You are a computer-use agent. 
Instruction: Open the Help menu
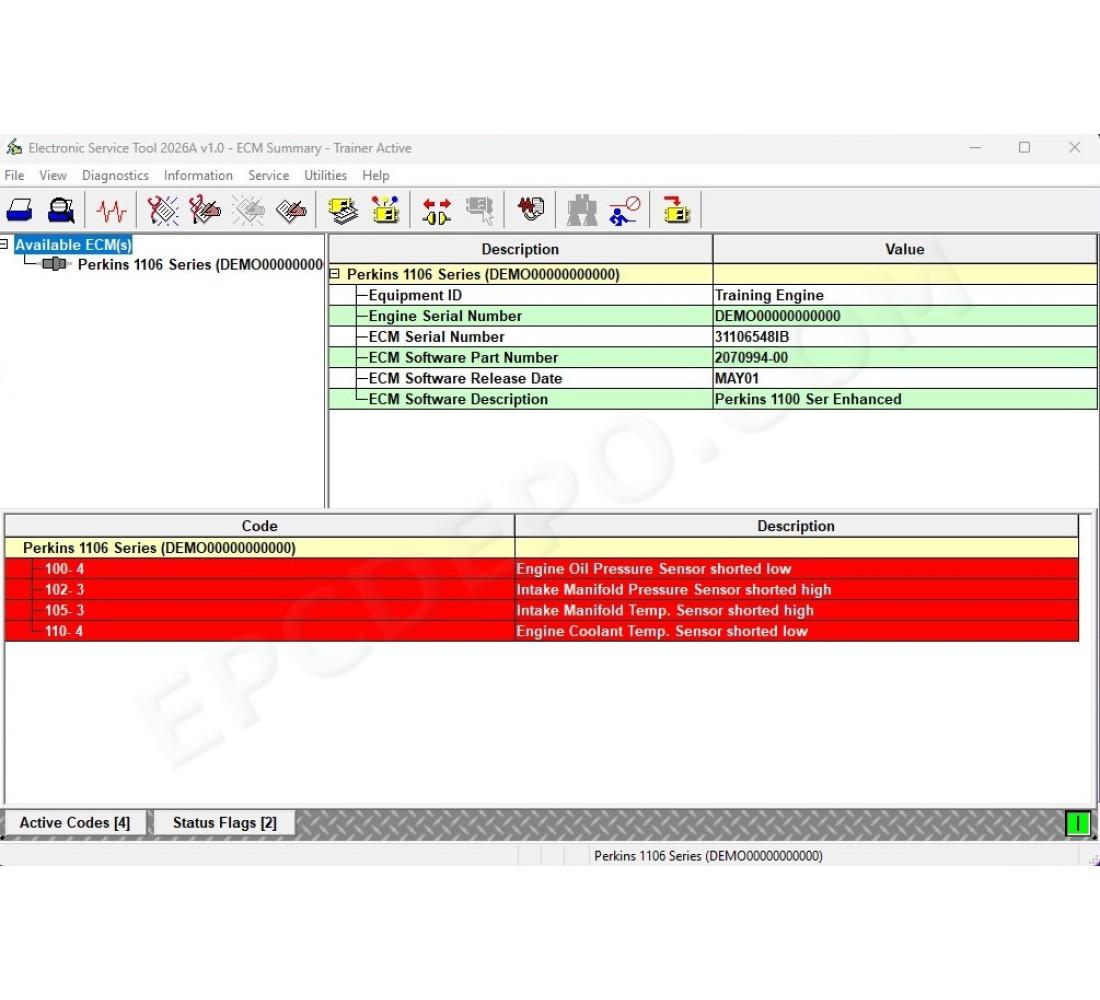pyautogui.click(x=375, y=175)
